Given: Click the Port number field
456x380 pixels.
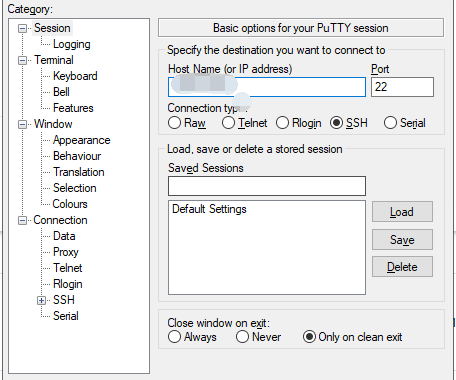Looking at the screenshot, I should [x=402, y=87].
